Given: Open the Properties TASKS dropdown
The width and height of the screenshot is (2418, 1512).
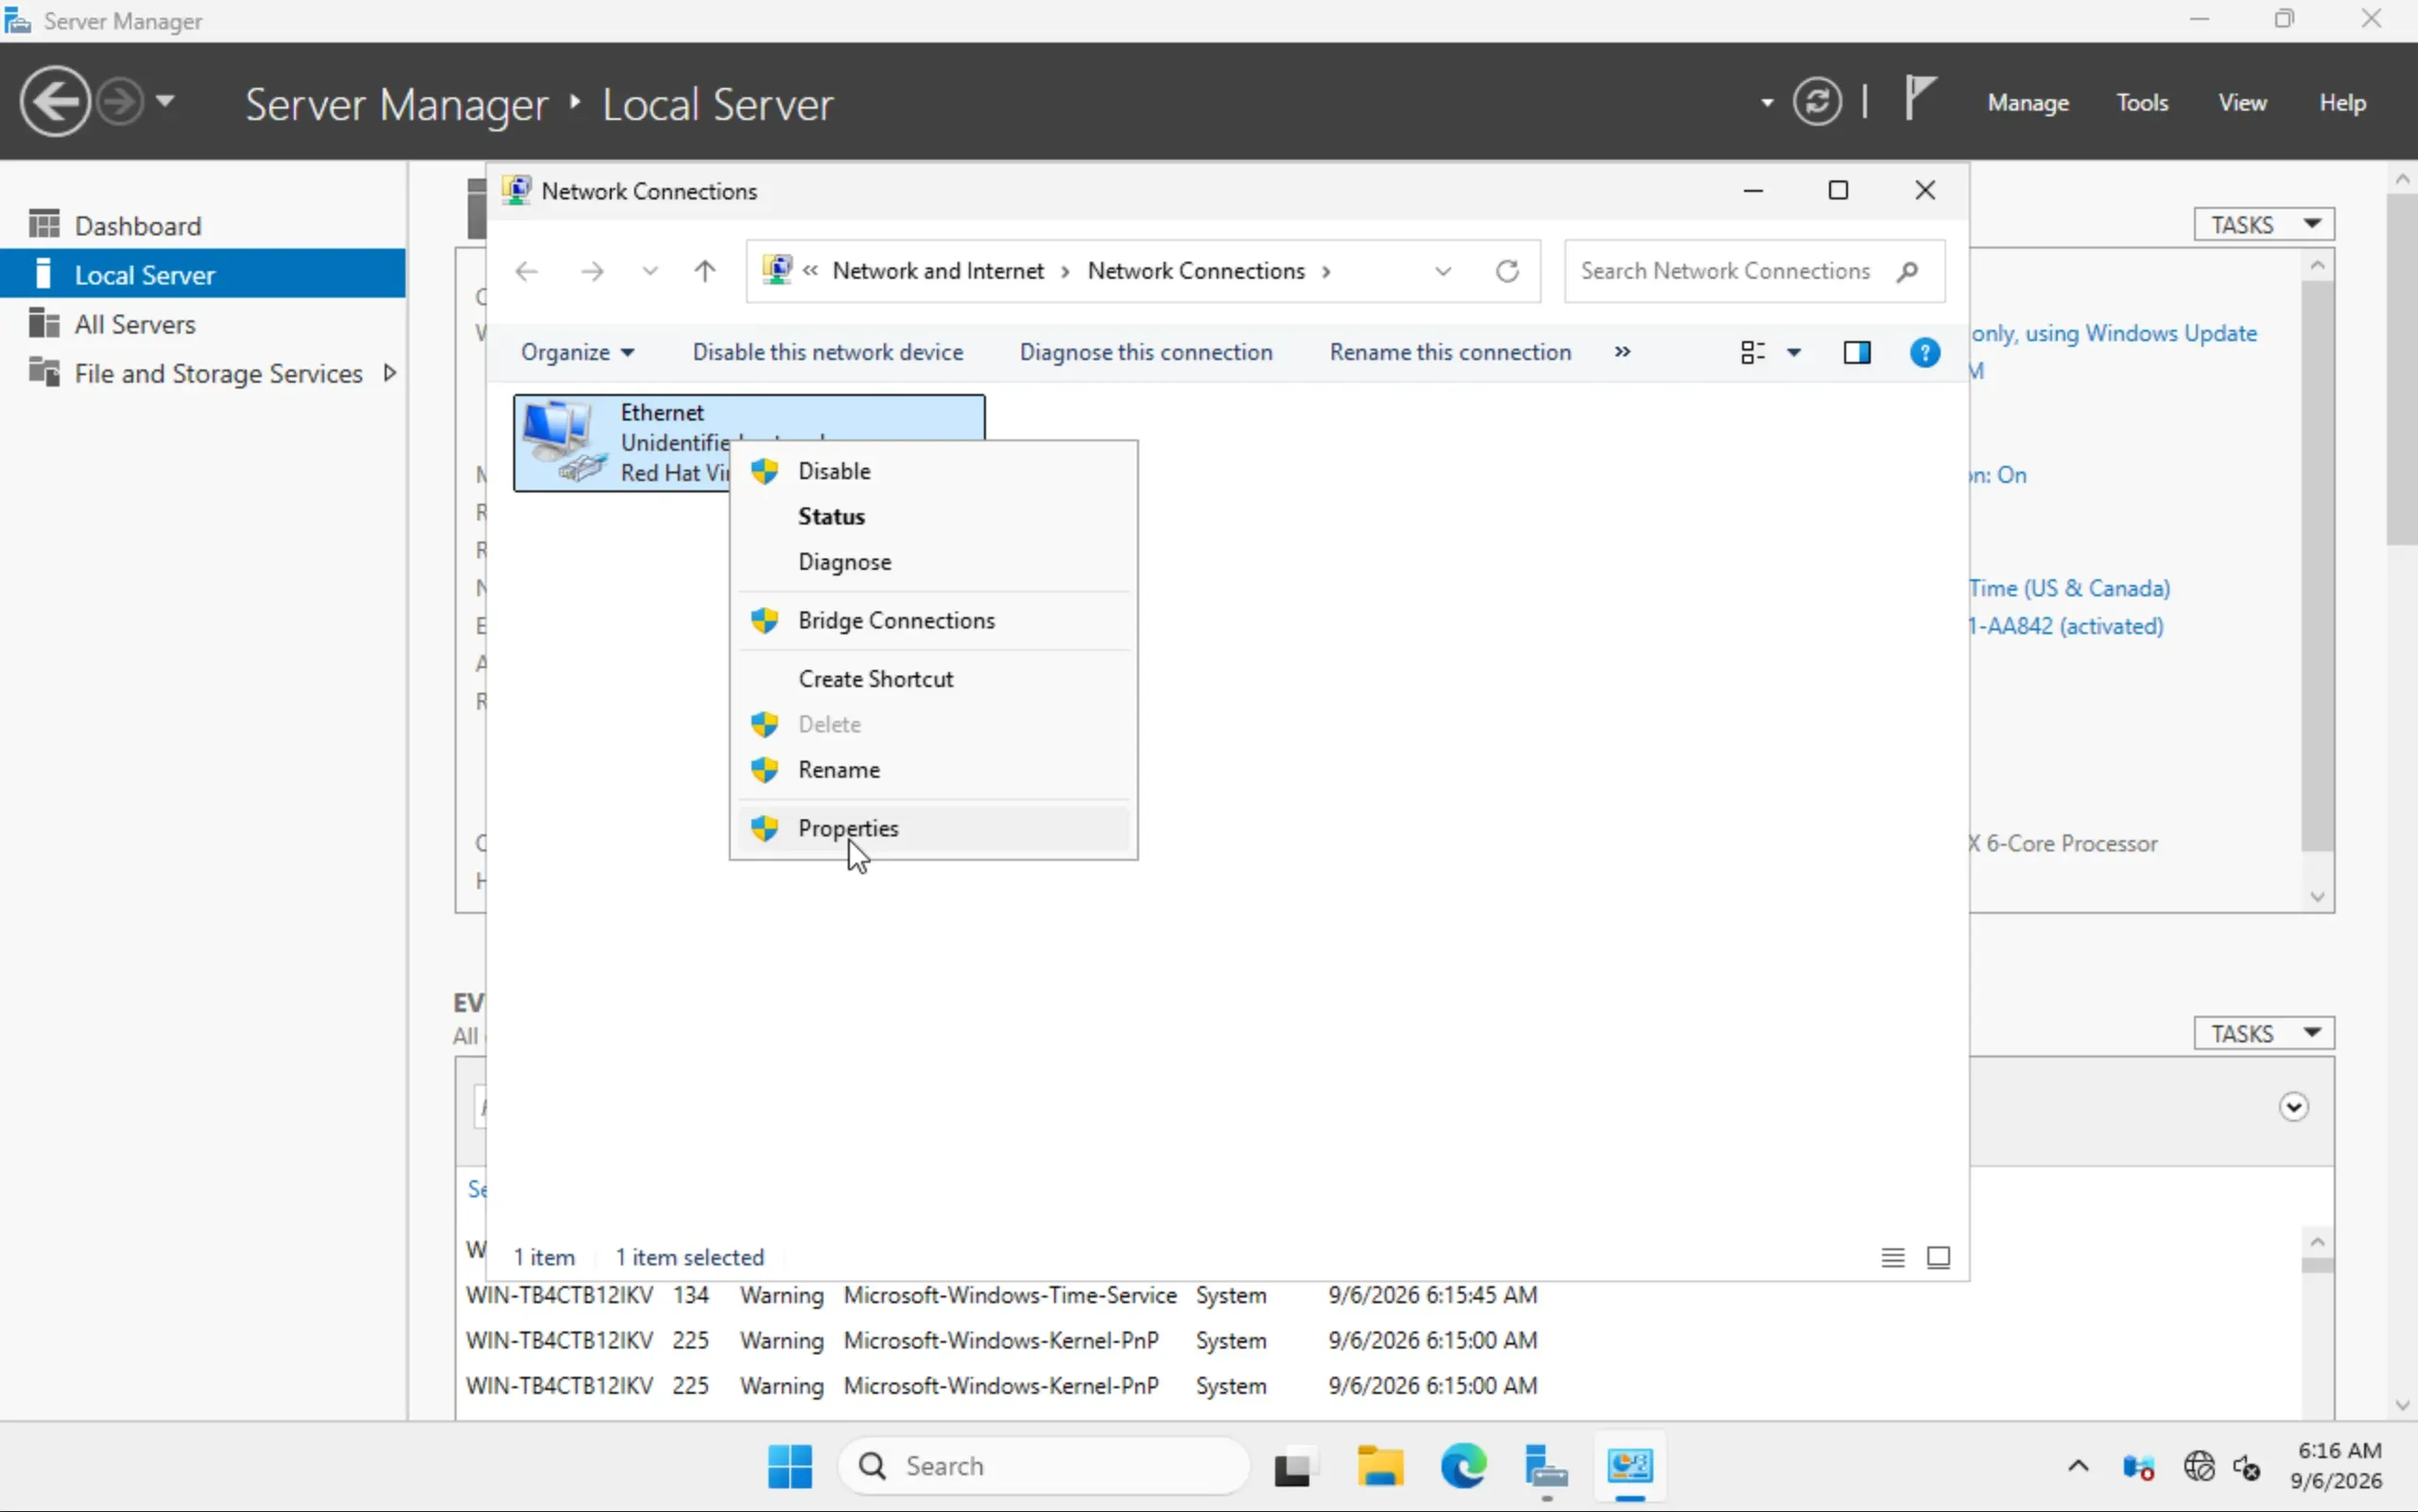Looking at the screenshot, I should click(2264, 224).
